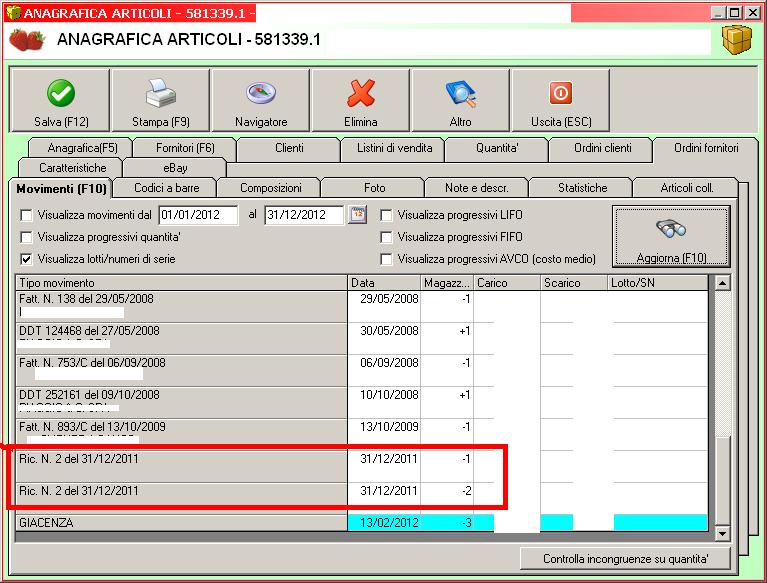This screenshot has height=583, width=767.
Task: Click the Stampa (F9) printer button
Action: click(161, 101)
